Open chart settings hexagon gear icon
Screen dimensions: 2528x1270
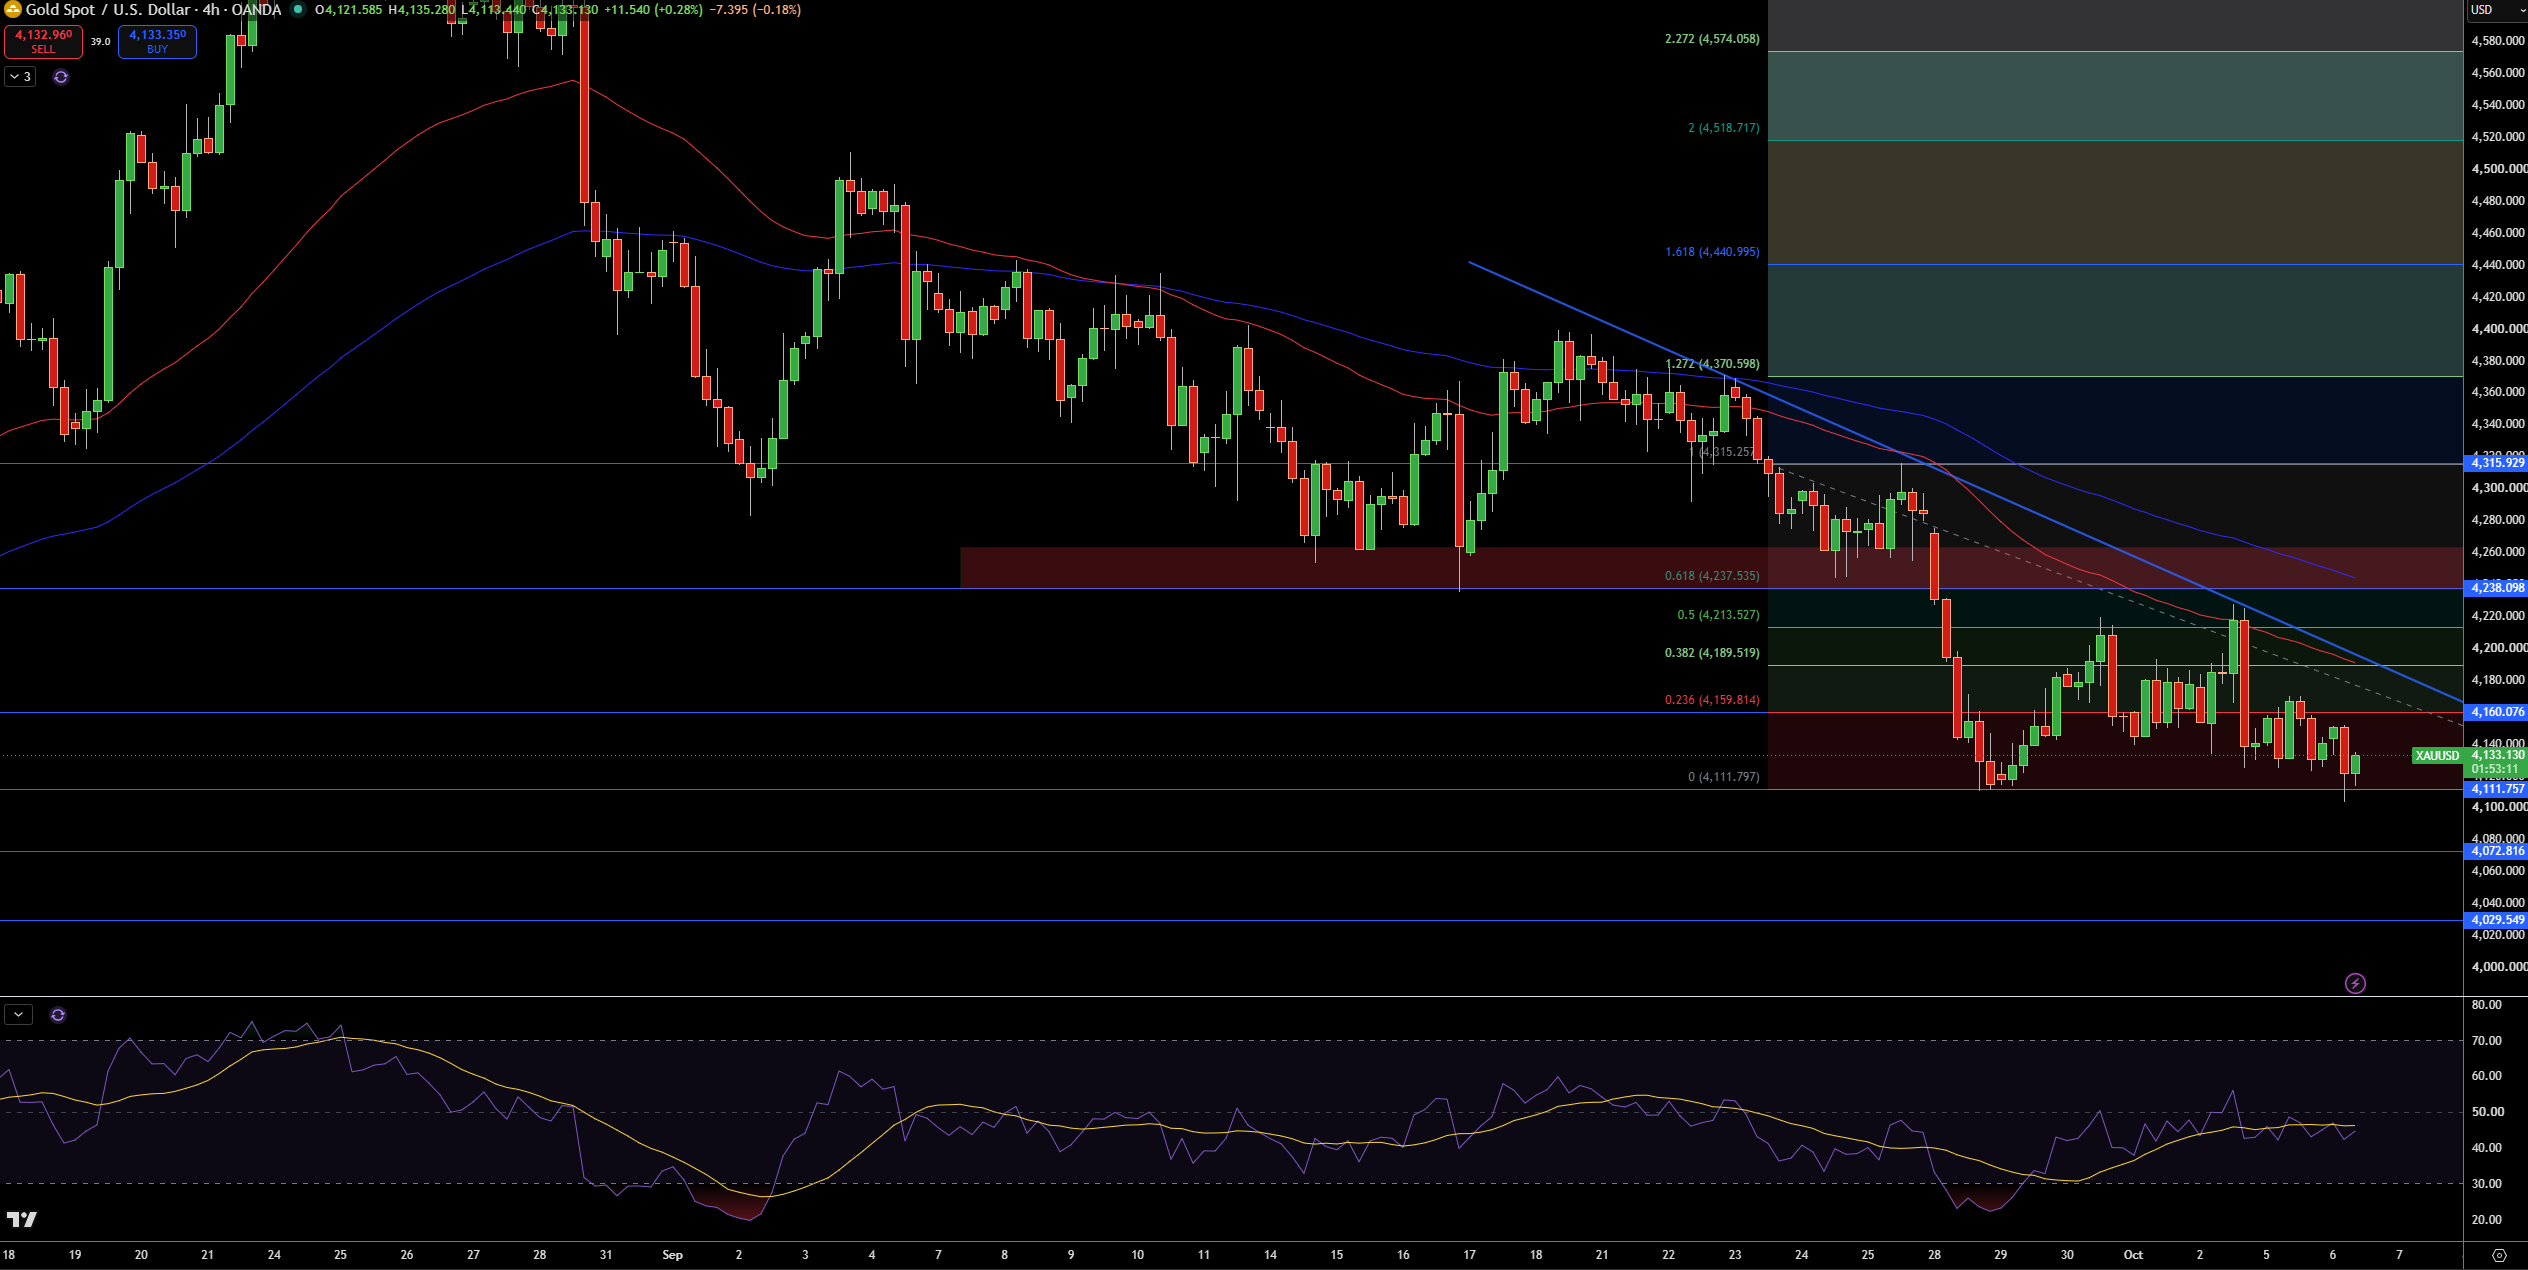coord(2499,1255)
